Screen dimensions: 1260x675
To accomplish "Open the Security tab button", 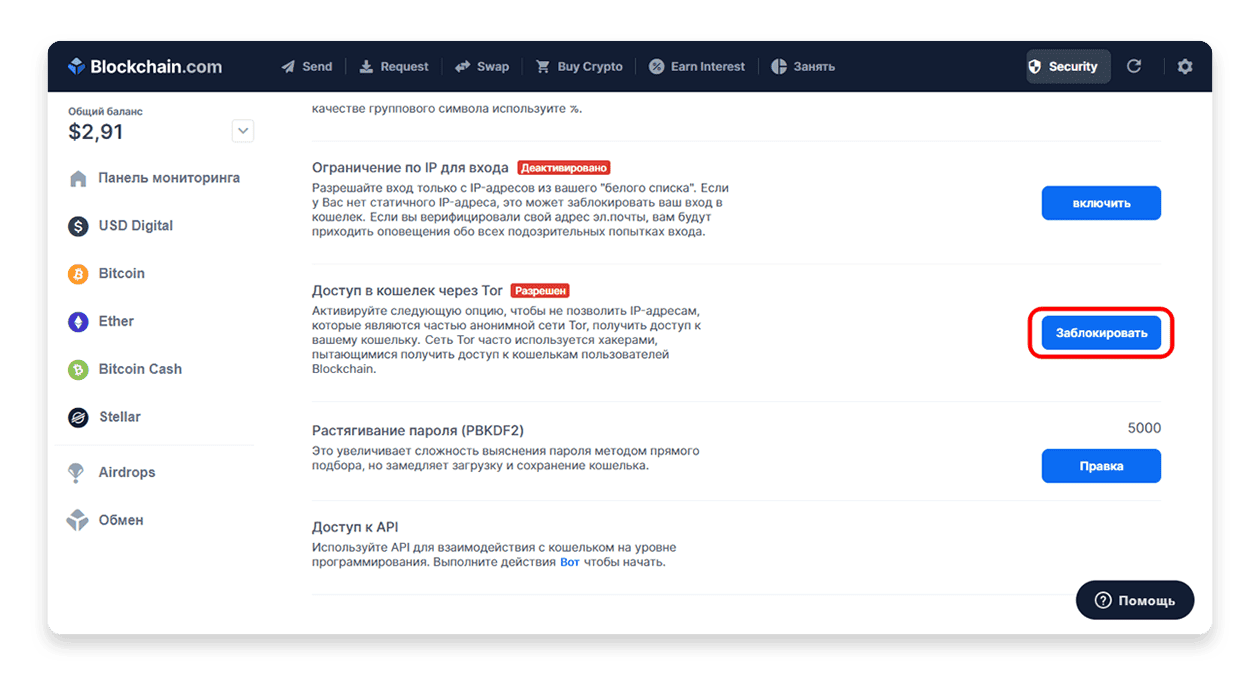I will (x=1068, y=67).
